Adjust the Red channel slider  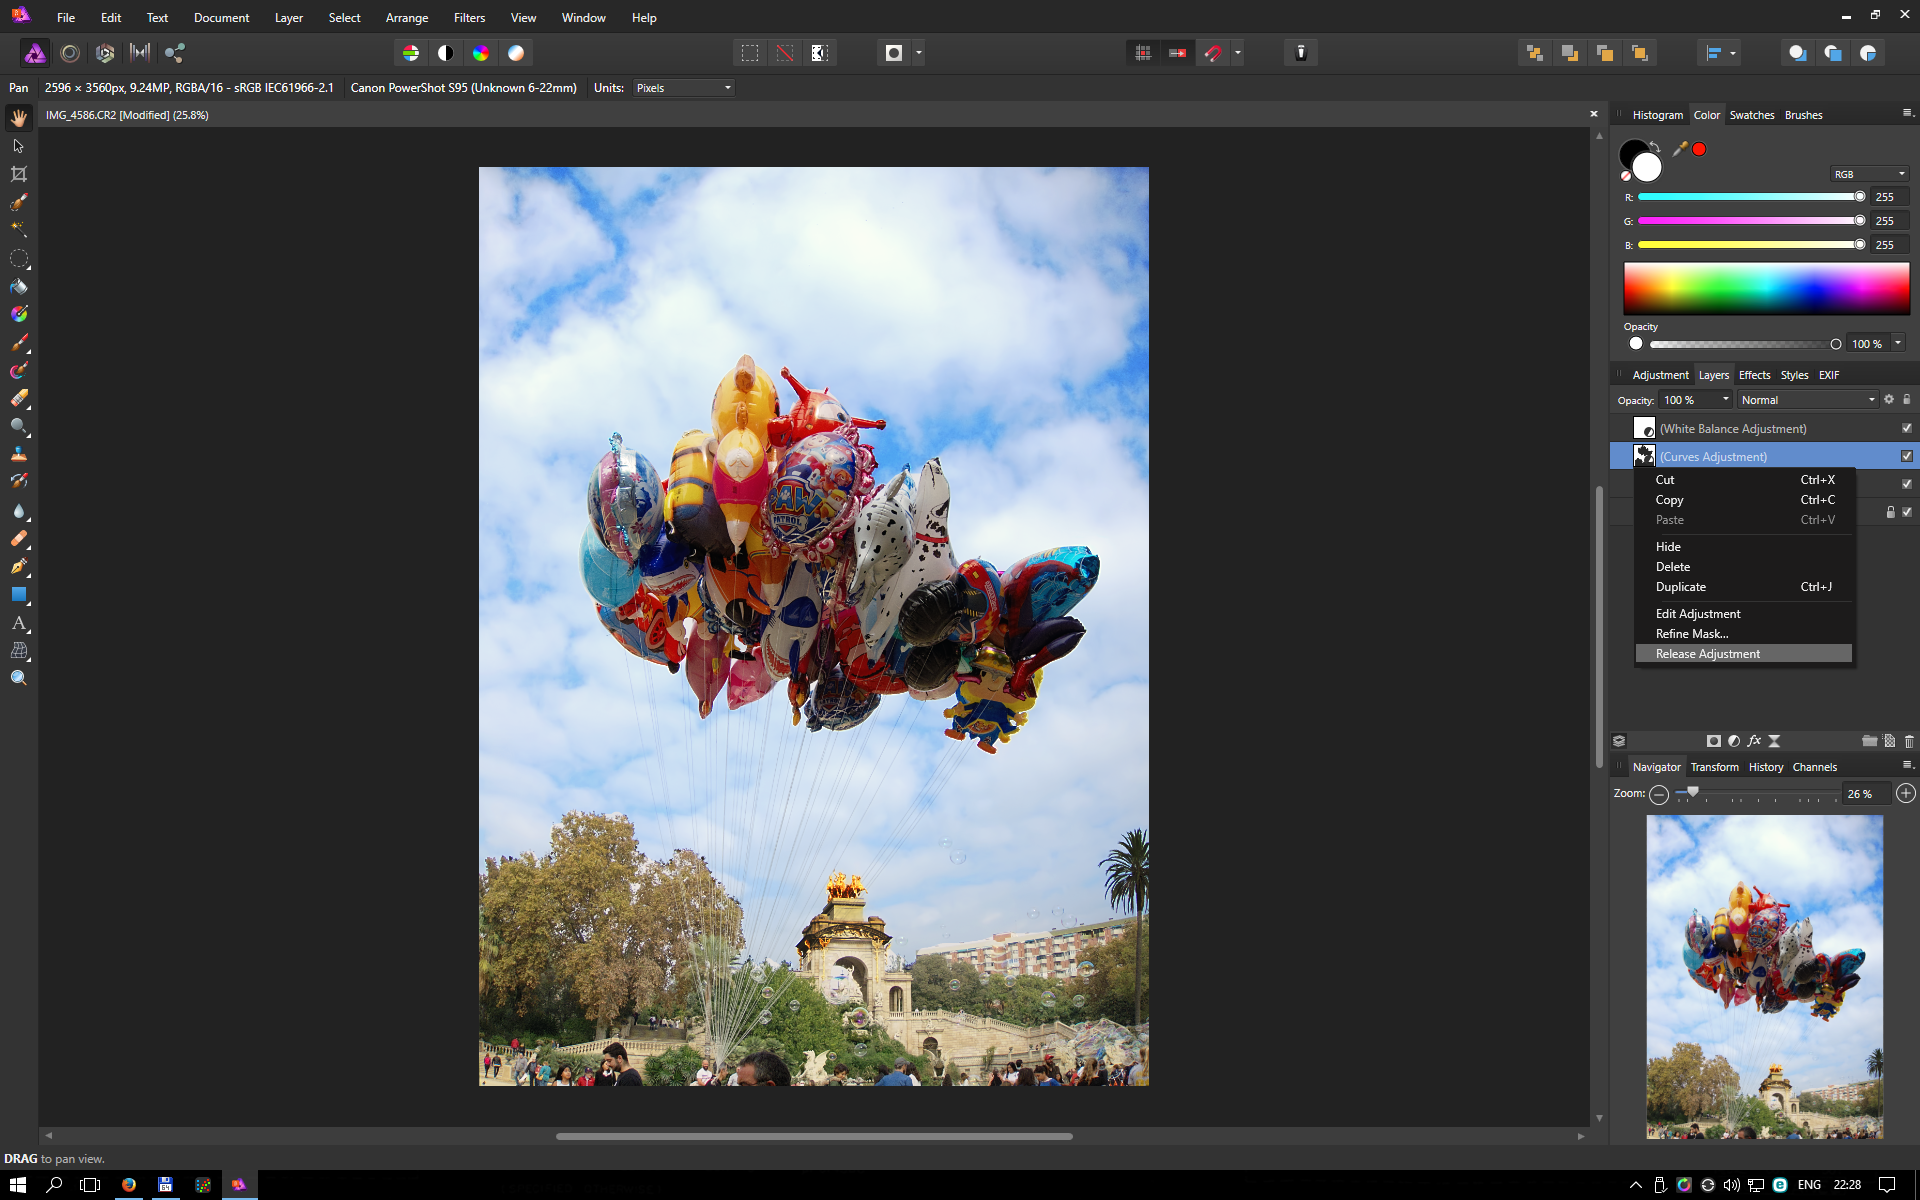click(x=1751, y=197)
